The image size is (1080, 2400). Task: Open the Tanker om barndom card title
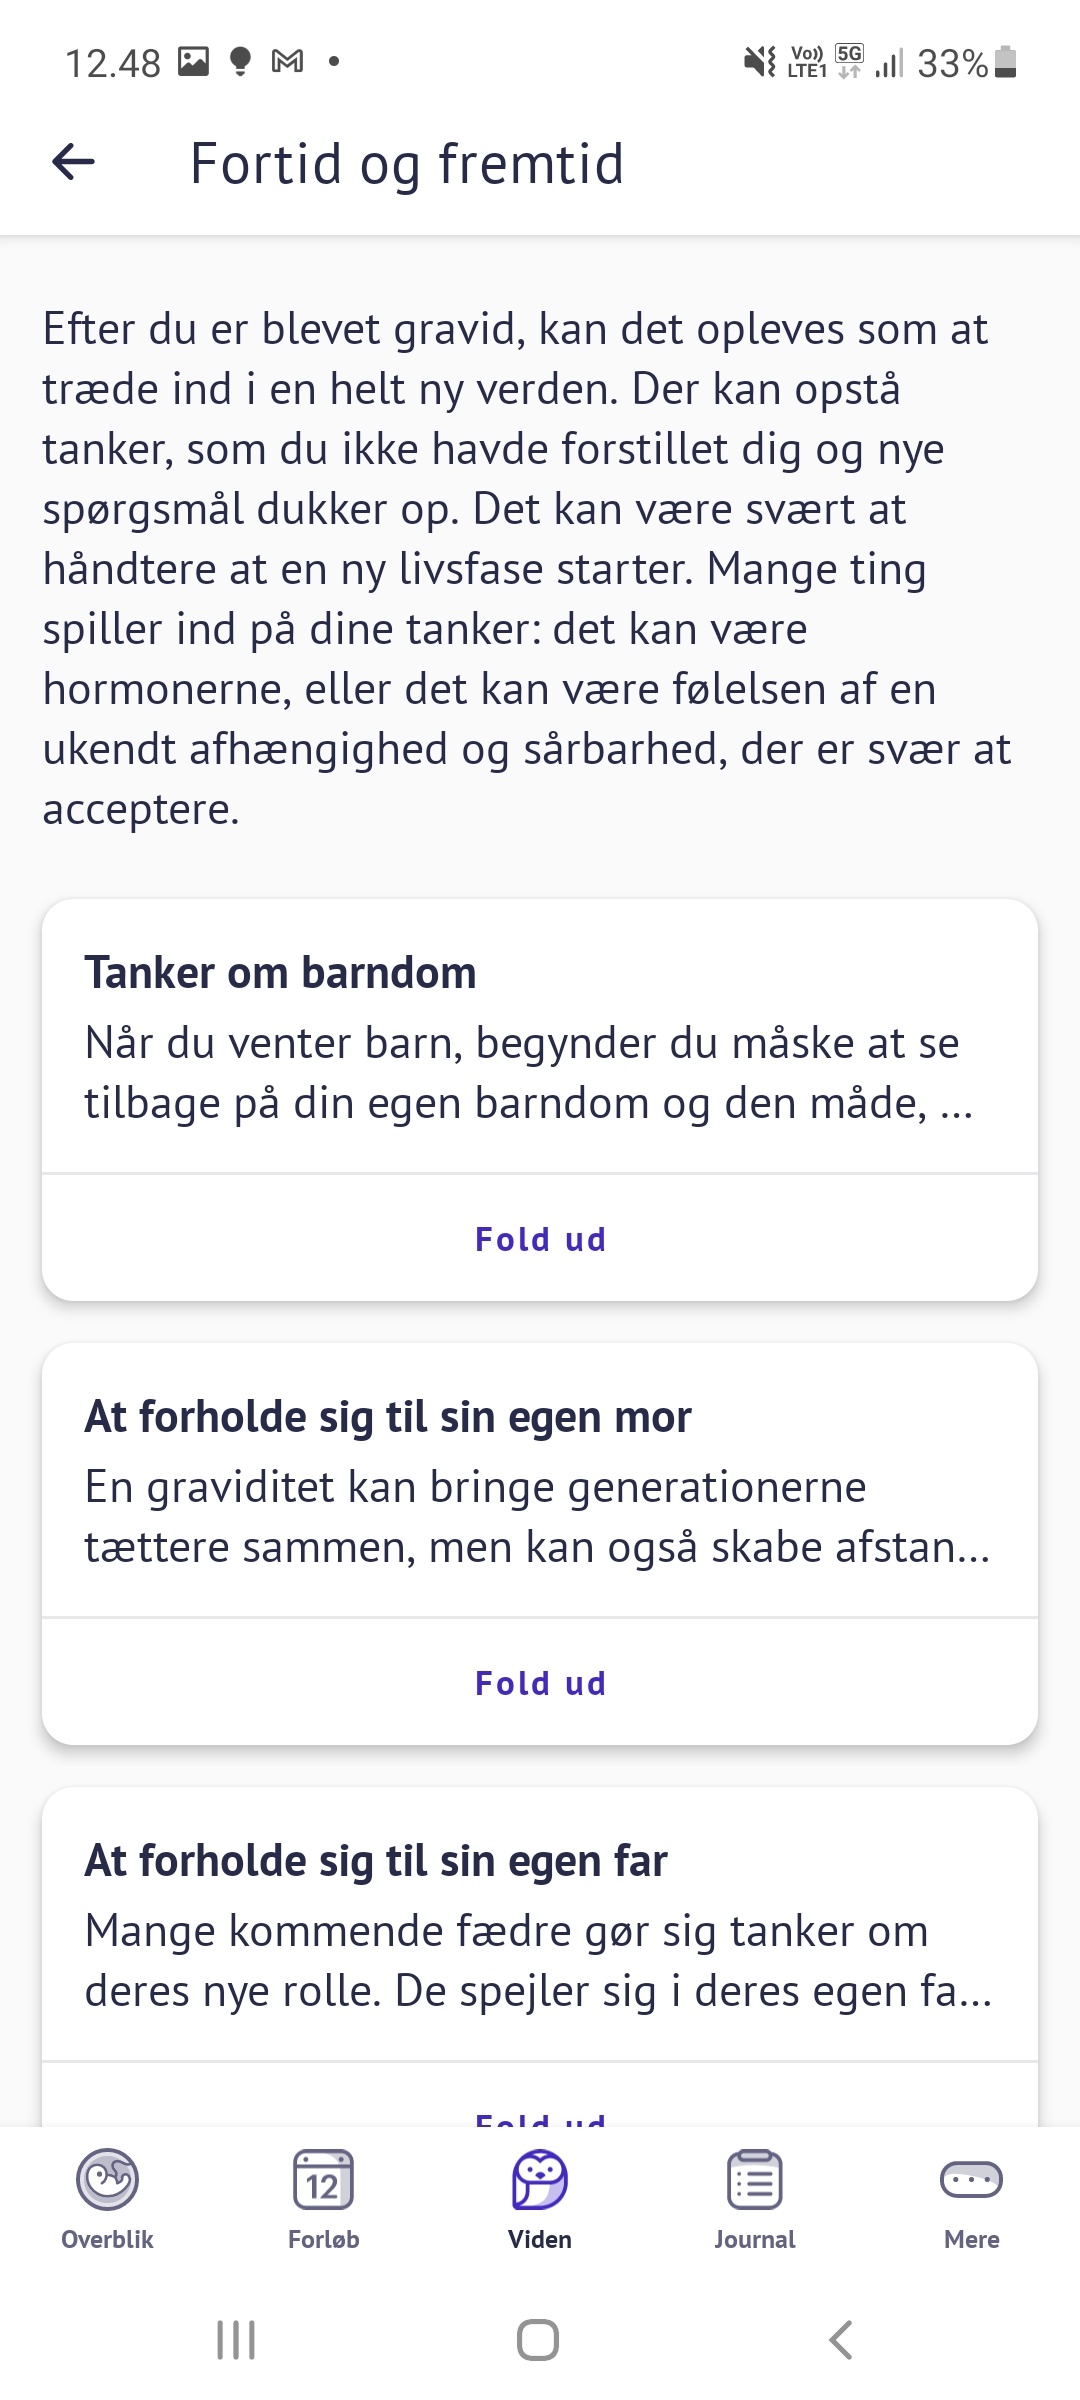click(x=280, y=973)
